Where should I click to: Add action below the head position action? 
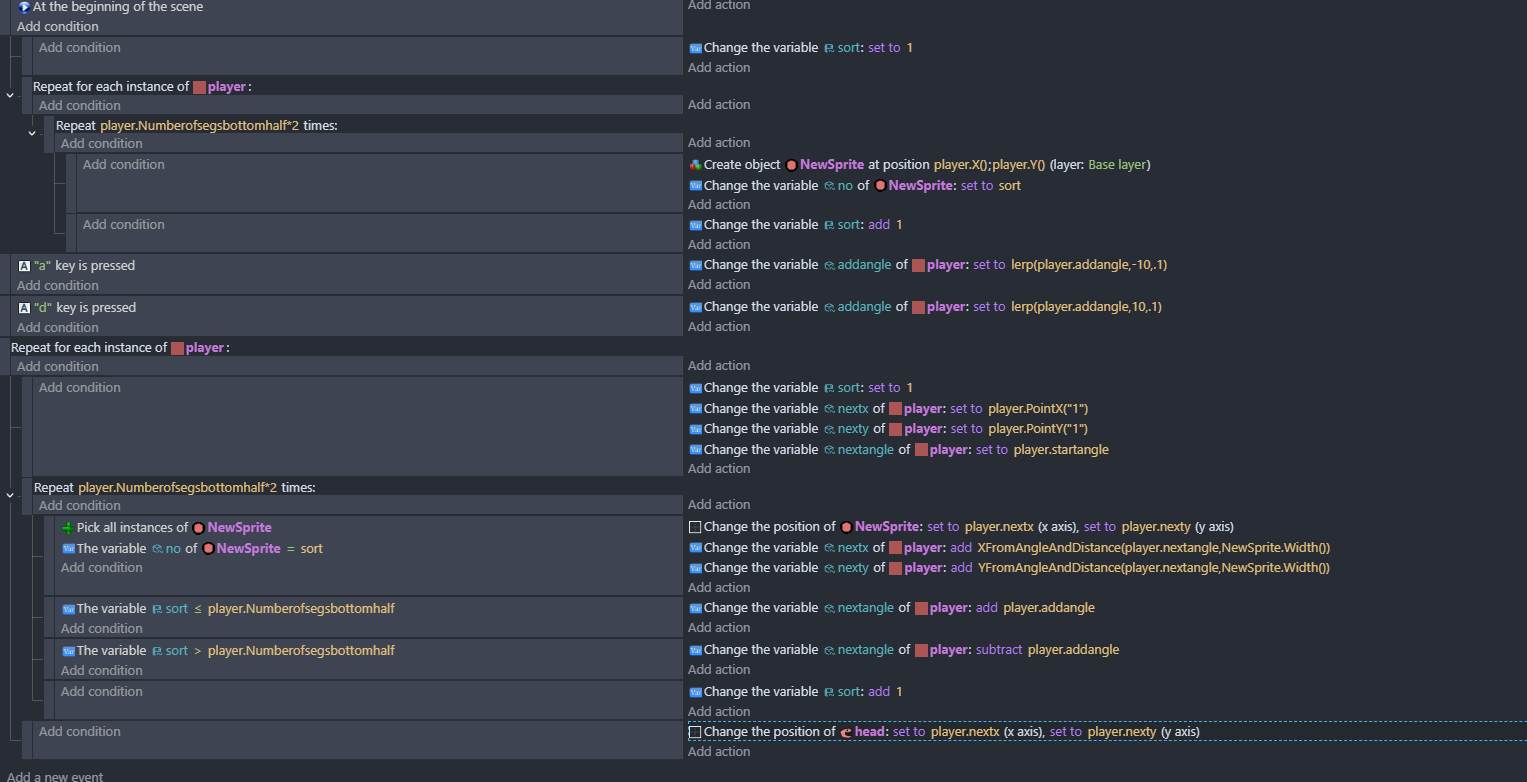(x=718, y=752)
